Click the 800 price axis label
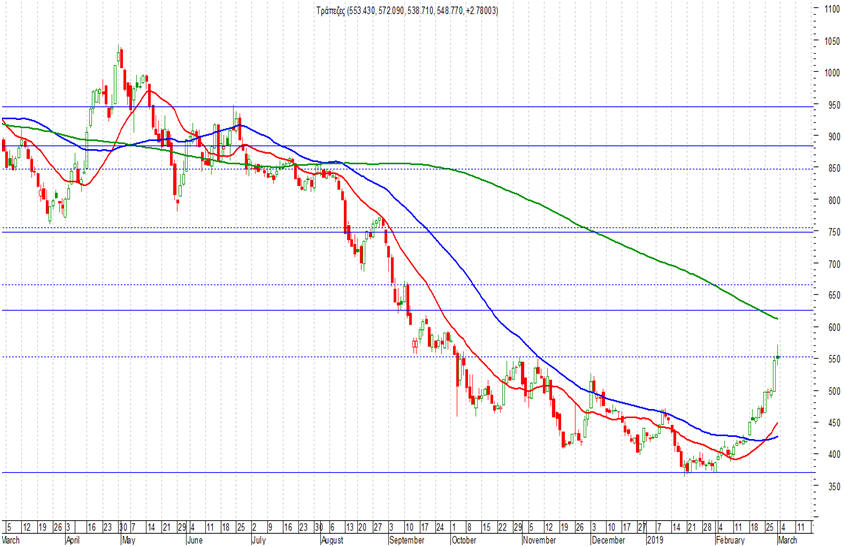The height and width of the screenshot is (547, 844). 834,200
